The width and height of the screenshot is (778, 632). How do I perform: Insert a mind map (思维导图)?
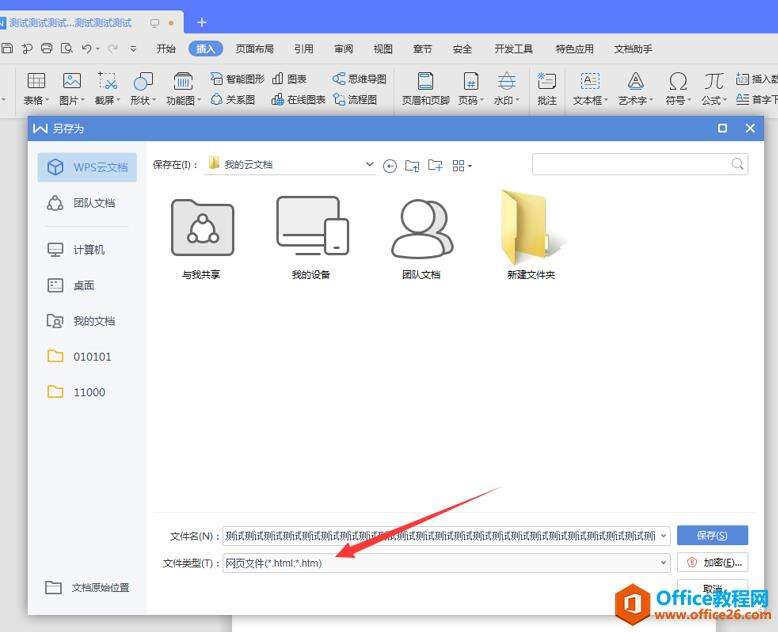[x=359, y=78]
